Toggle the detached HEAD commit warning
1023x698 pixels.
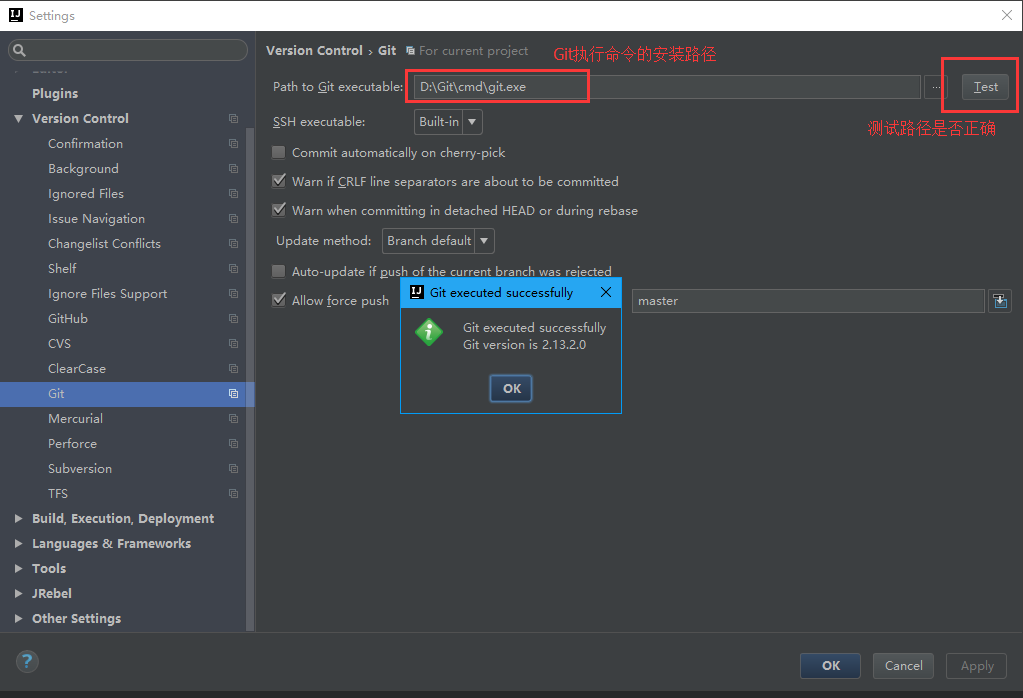[279, 211]
